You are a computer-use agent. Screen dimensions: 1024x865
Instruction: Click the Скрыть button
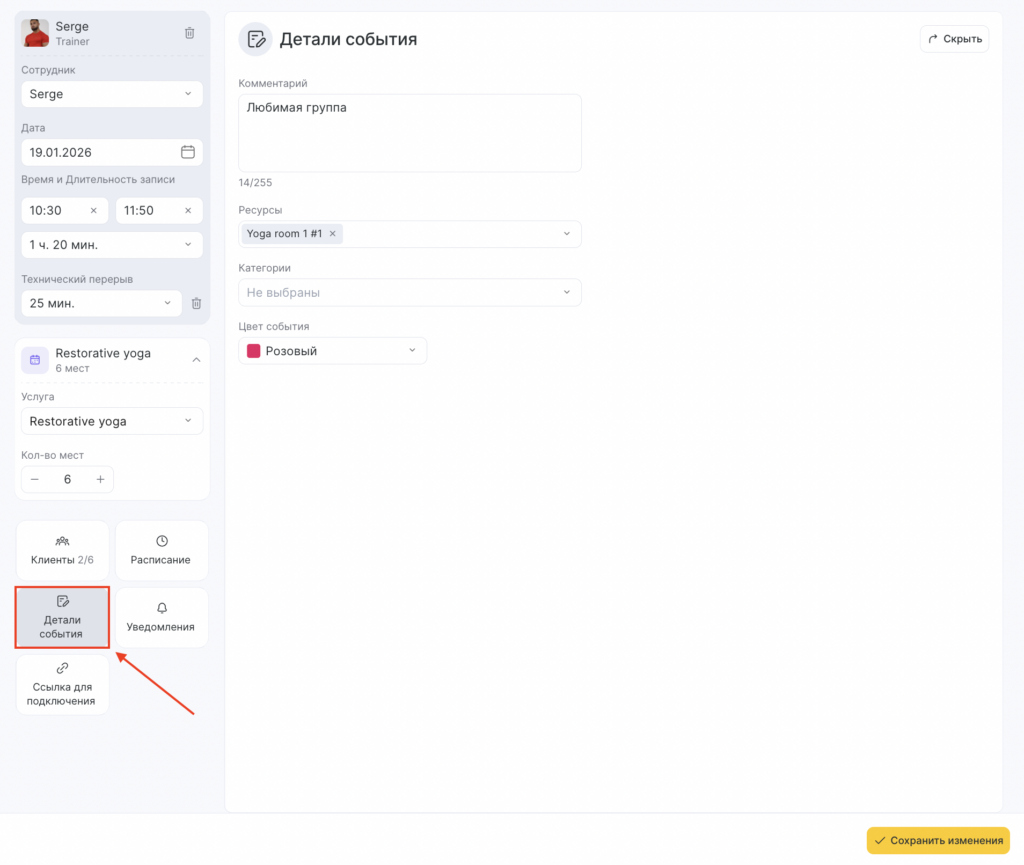click(x=954, y=39)
